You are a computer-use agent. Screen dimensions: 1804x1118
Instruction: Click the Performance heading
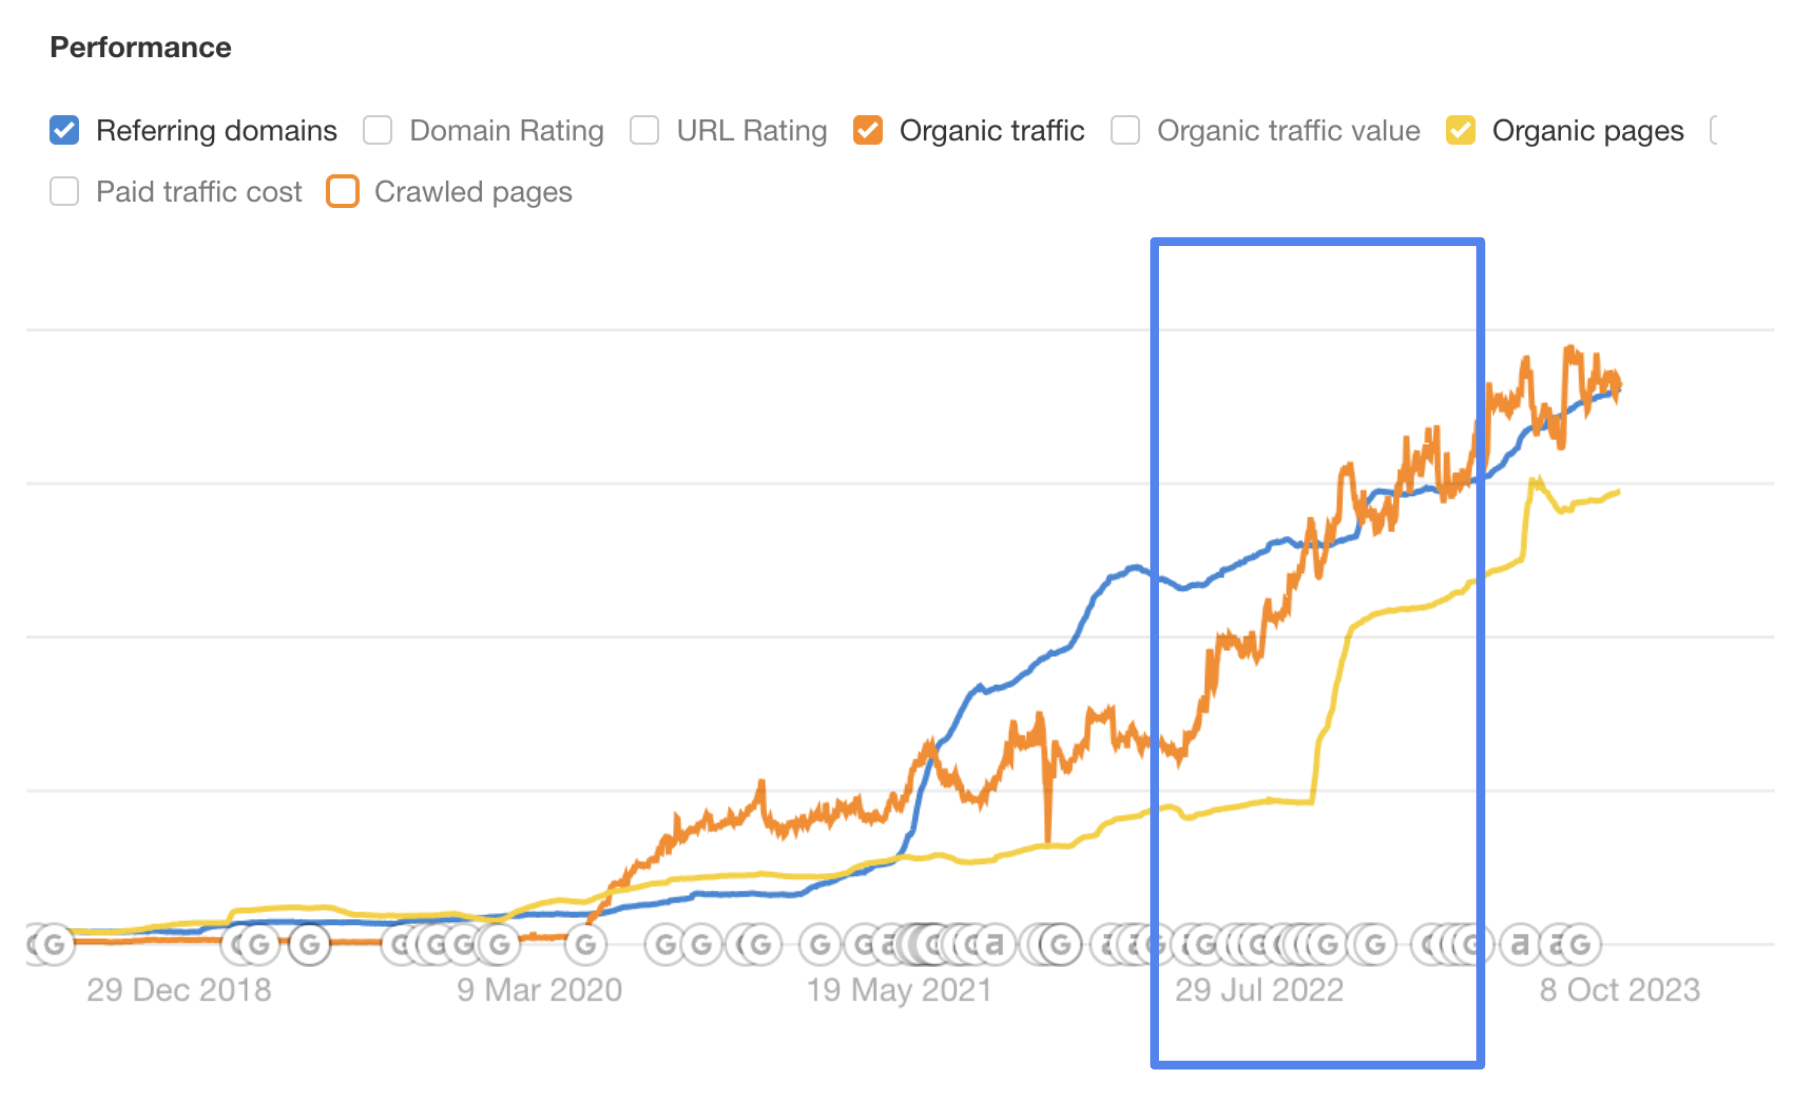(x=140, y=46)
